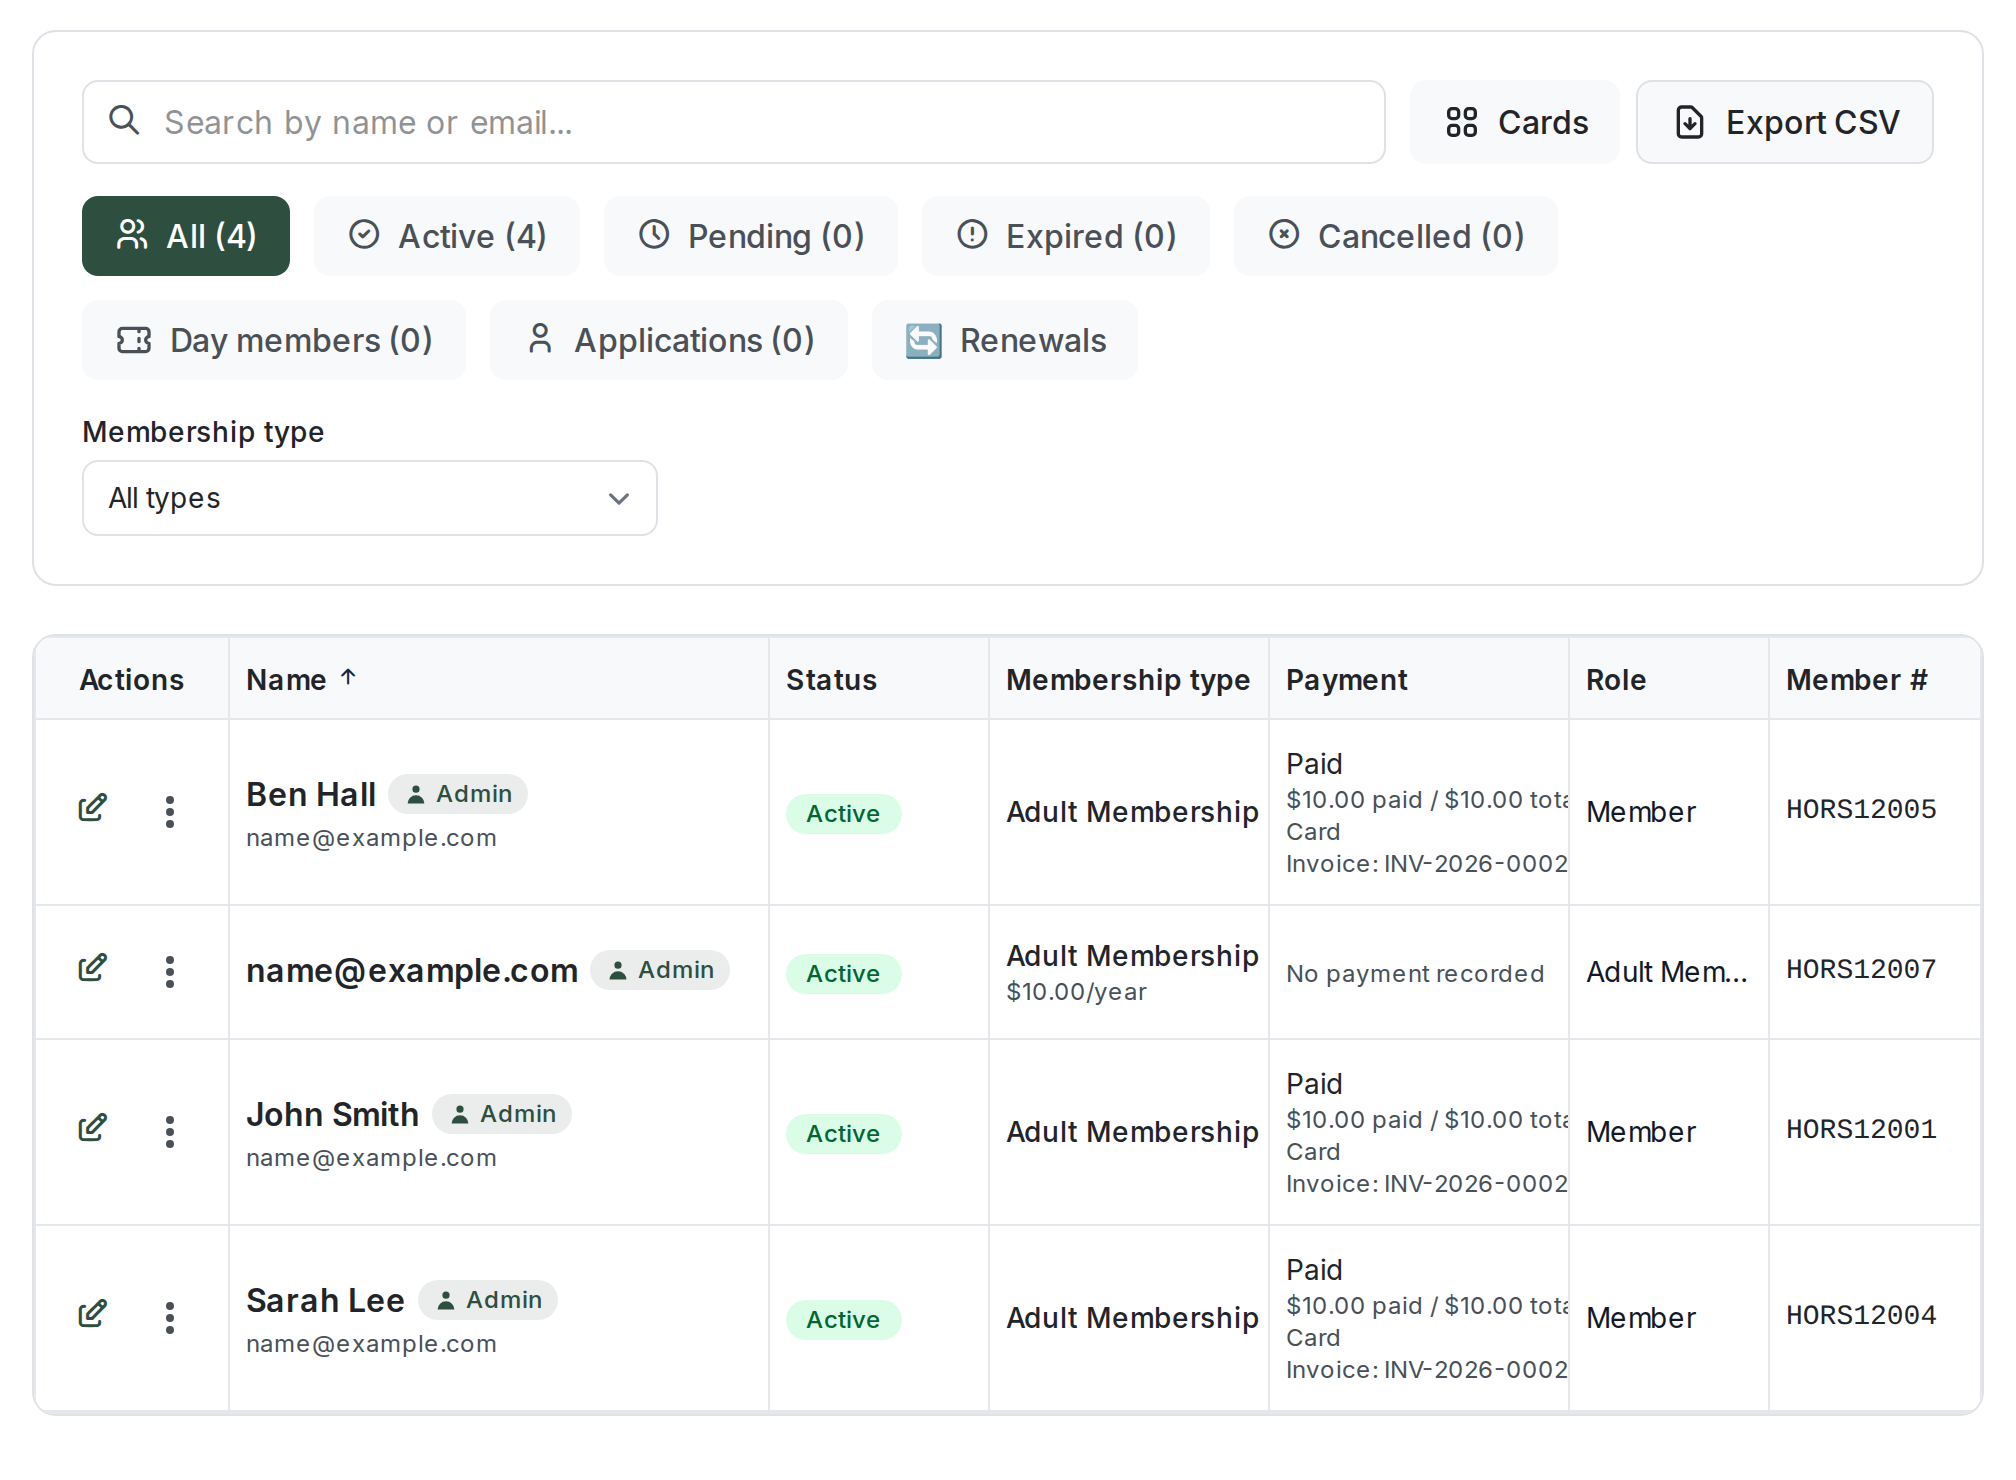Click the edit icon for Sarah Lee
Viewport: 2016px width, 1480px height.
point(93,1314)
